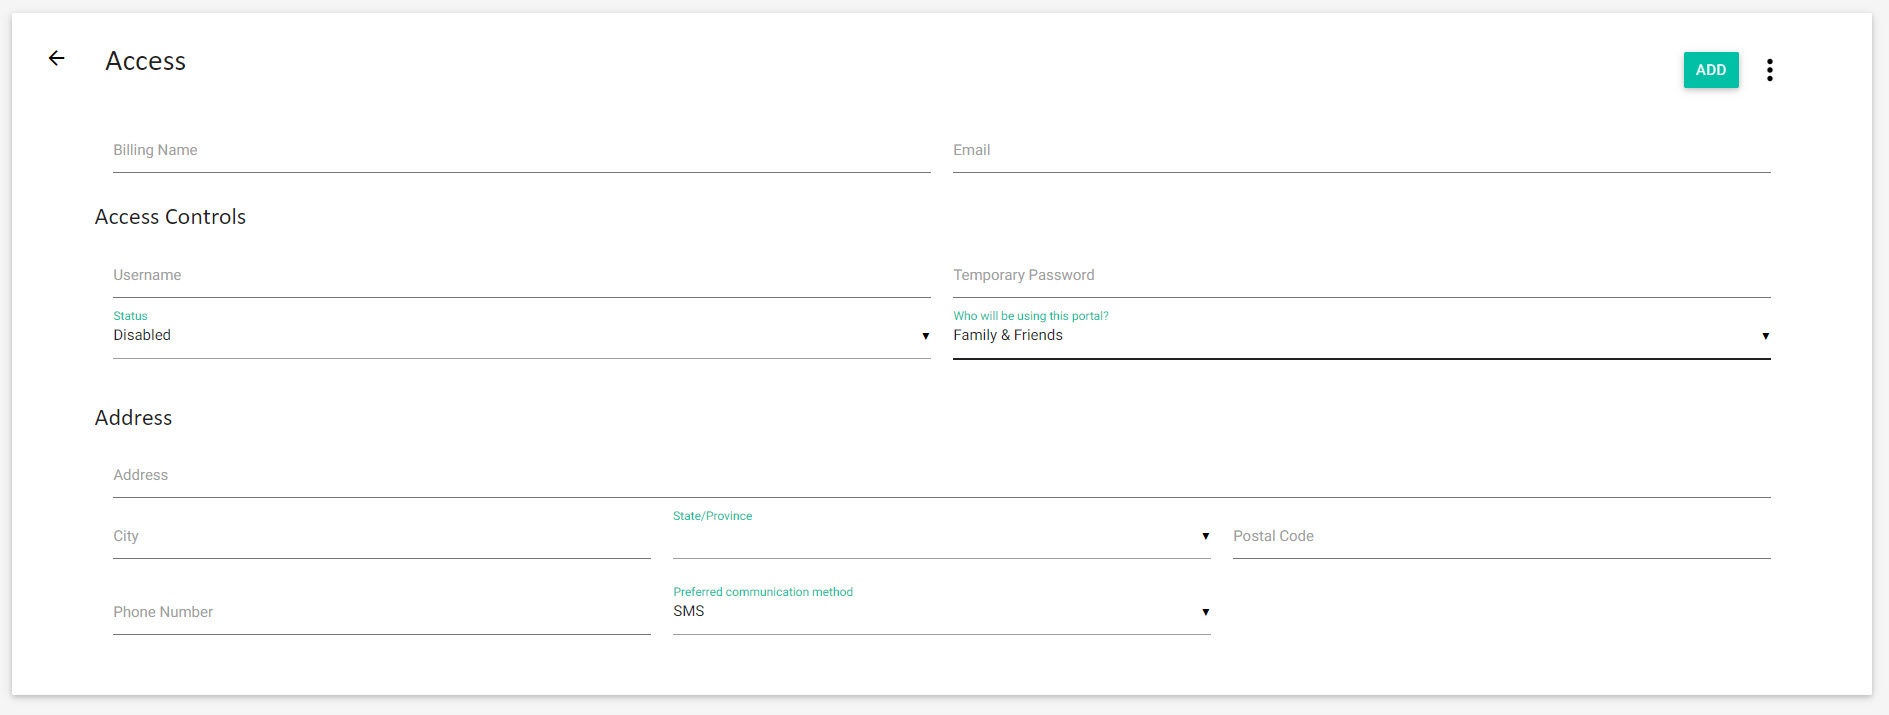The image size is (1889, 715).
Task: Click the State/Province dropdown arrow
Action: [1205, 537]
